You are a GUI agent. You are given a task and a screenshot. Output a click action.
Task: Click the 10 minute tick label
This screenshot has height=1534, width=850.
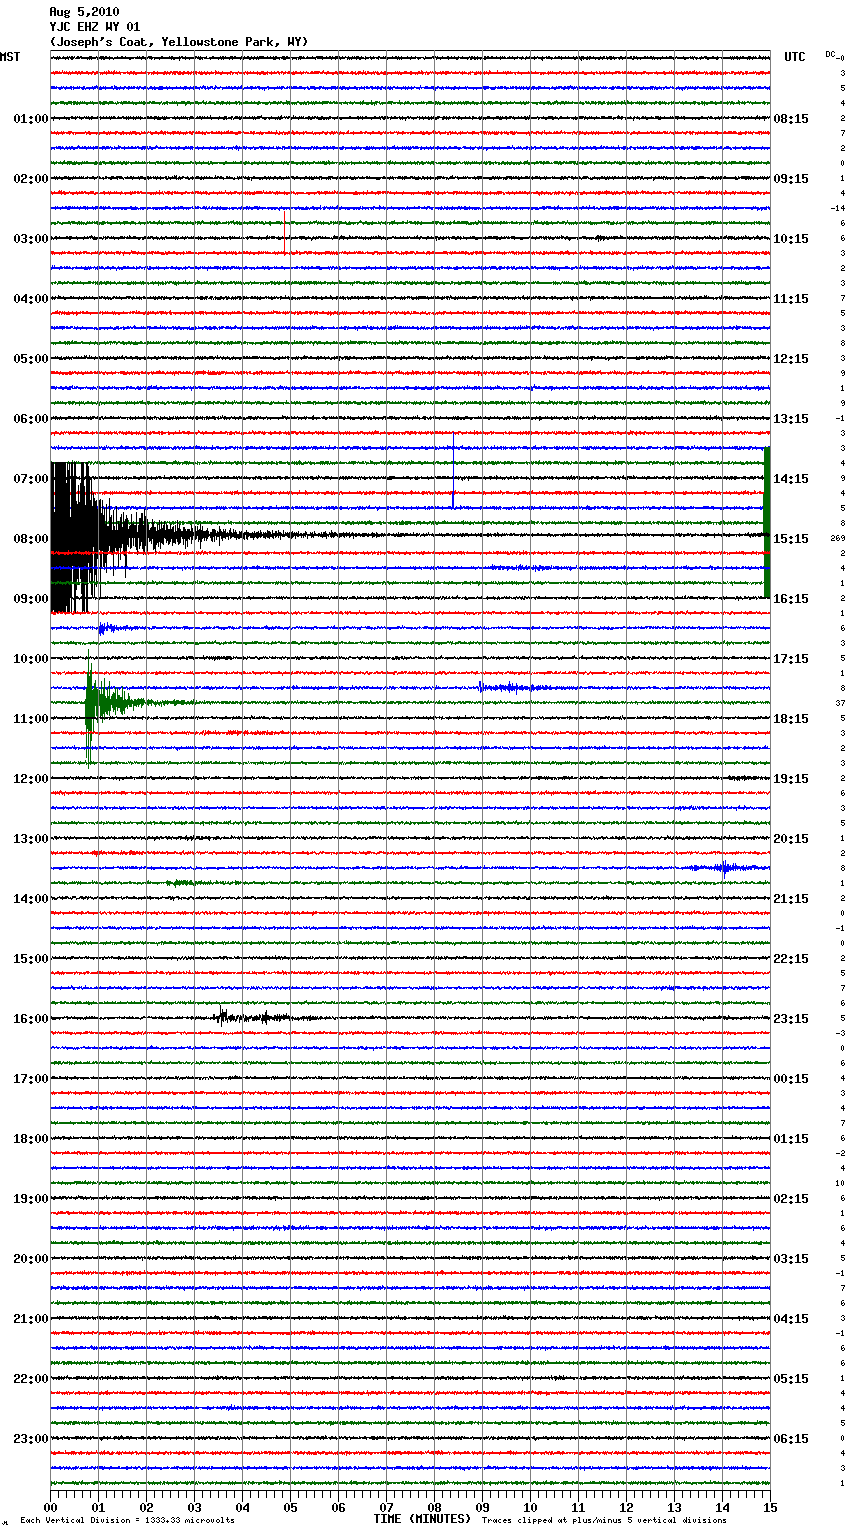point(530,1507)
